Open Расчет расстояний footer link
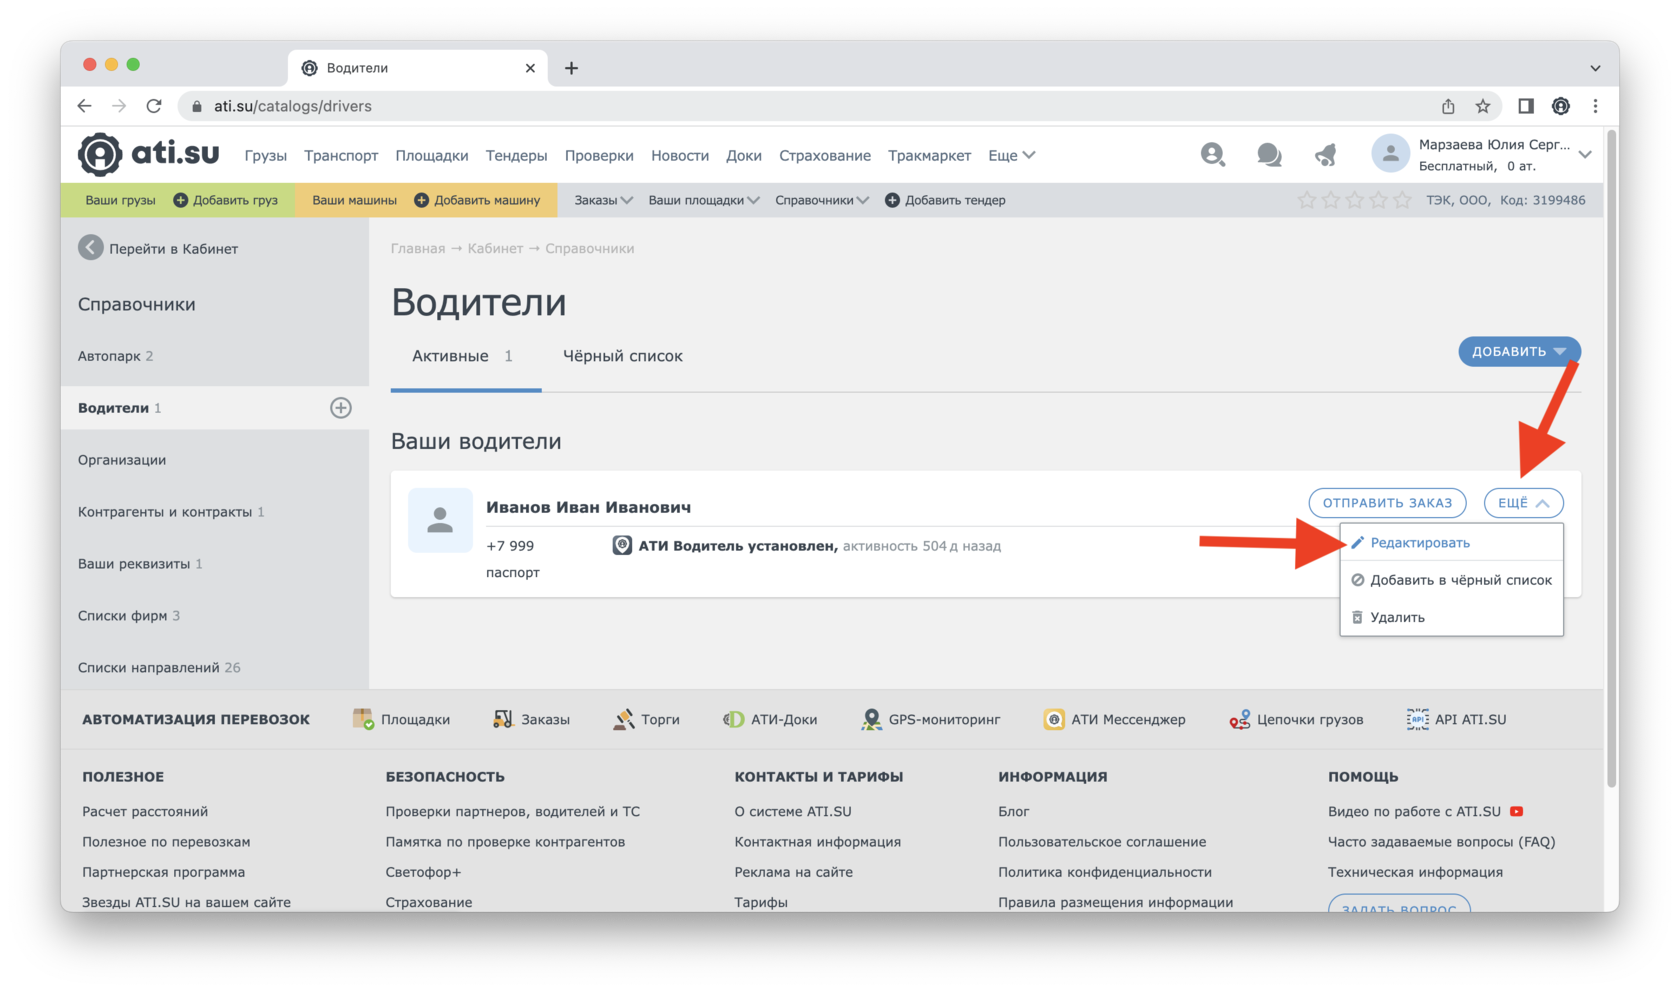The height and width of the screenshot is (992, 1680). [x=145, y=811]
